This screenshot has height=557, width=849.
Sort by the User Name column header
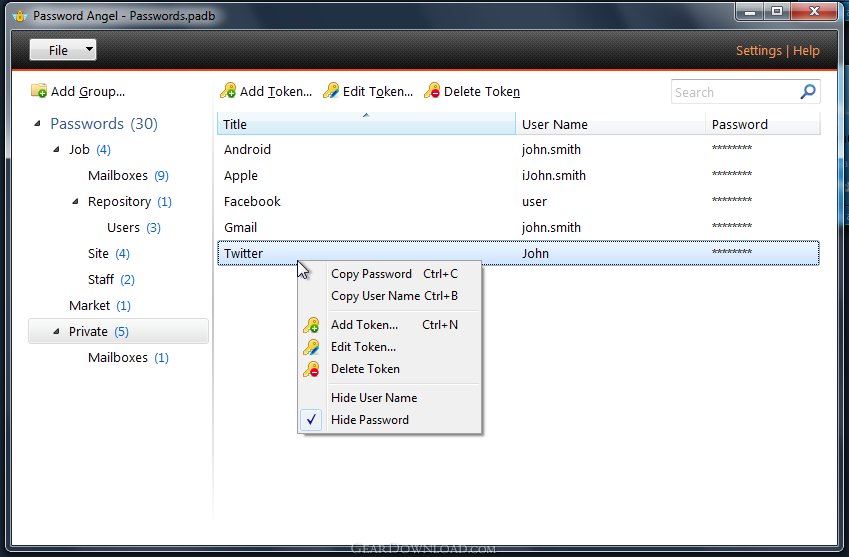(x=555, y=125)
